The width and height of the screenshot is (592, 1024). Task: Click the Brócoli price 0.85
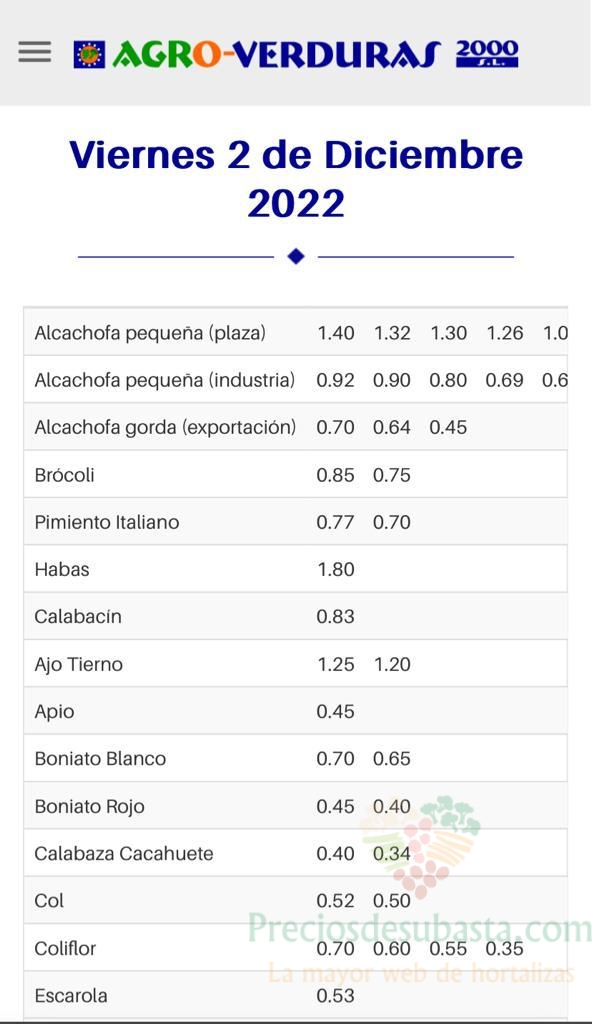click(x=335, y=475)
